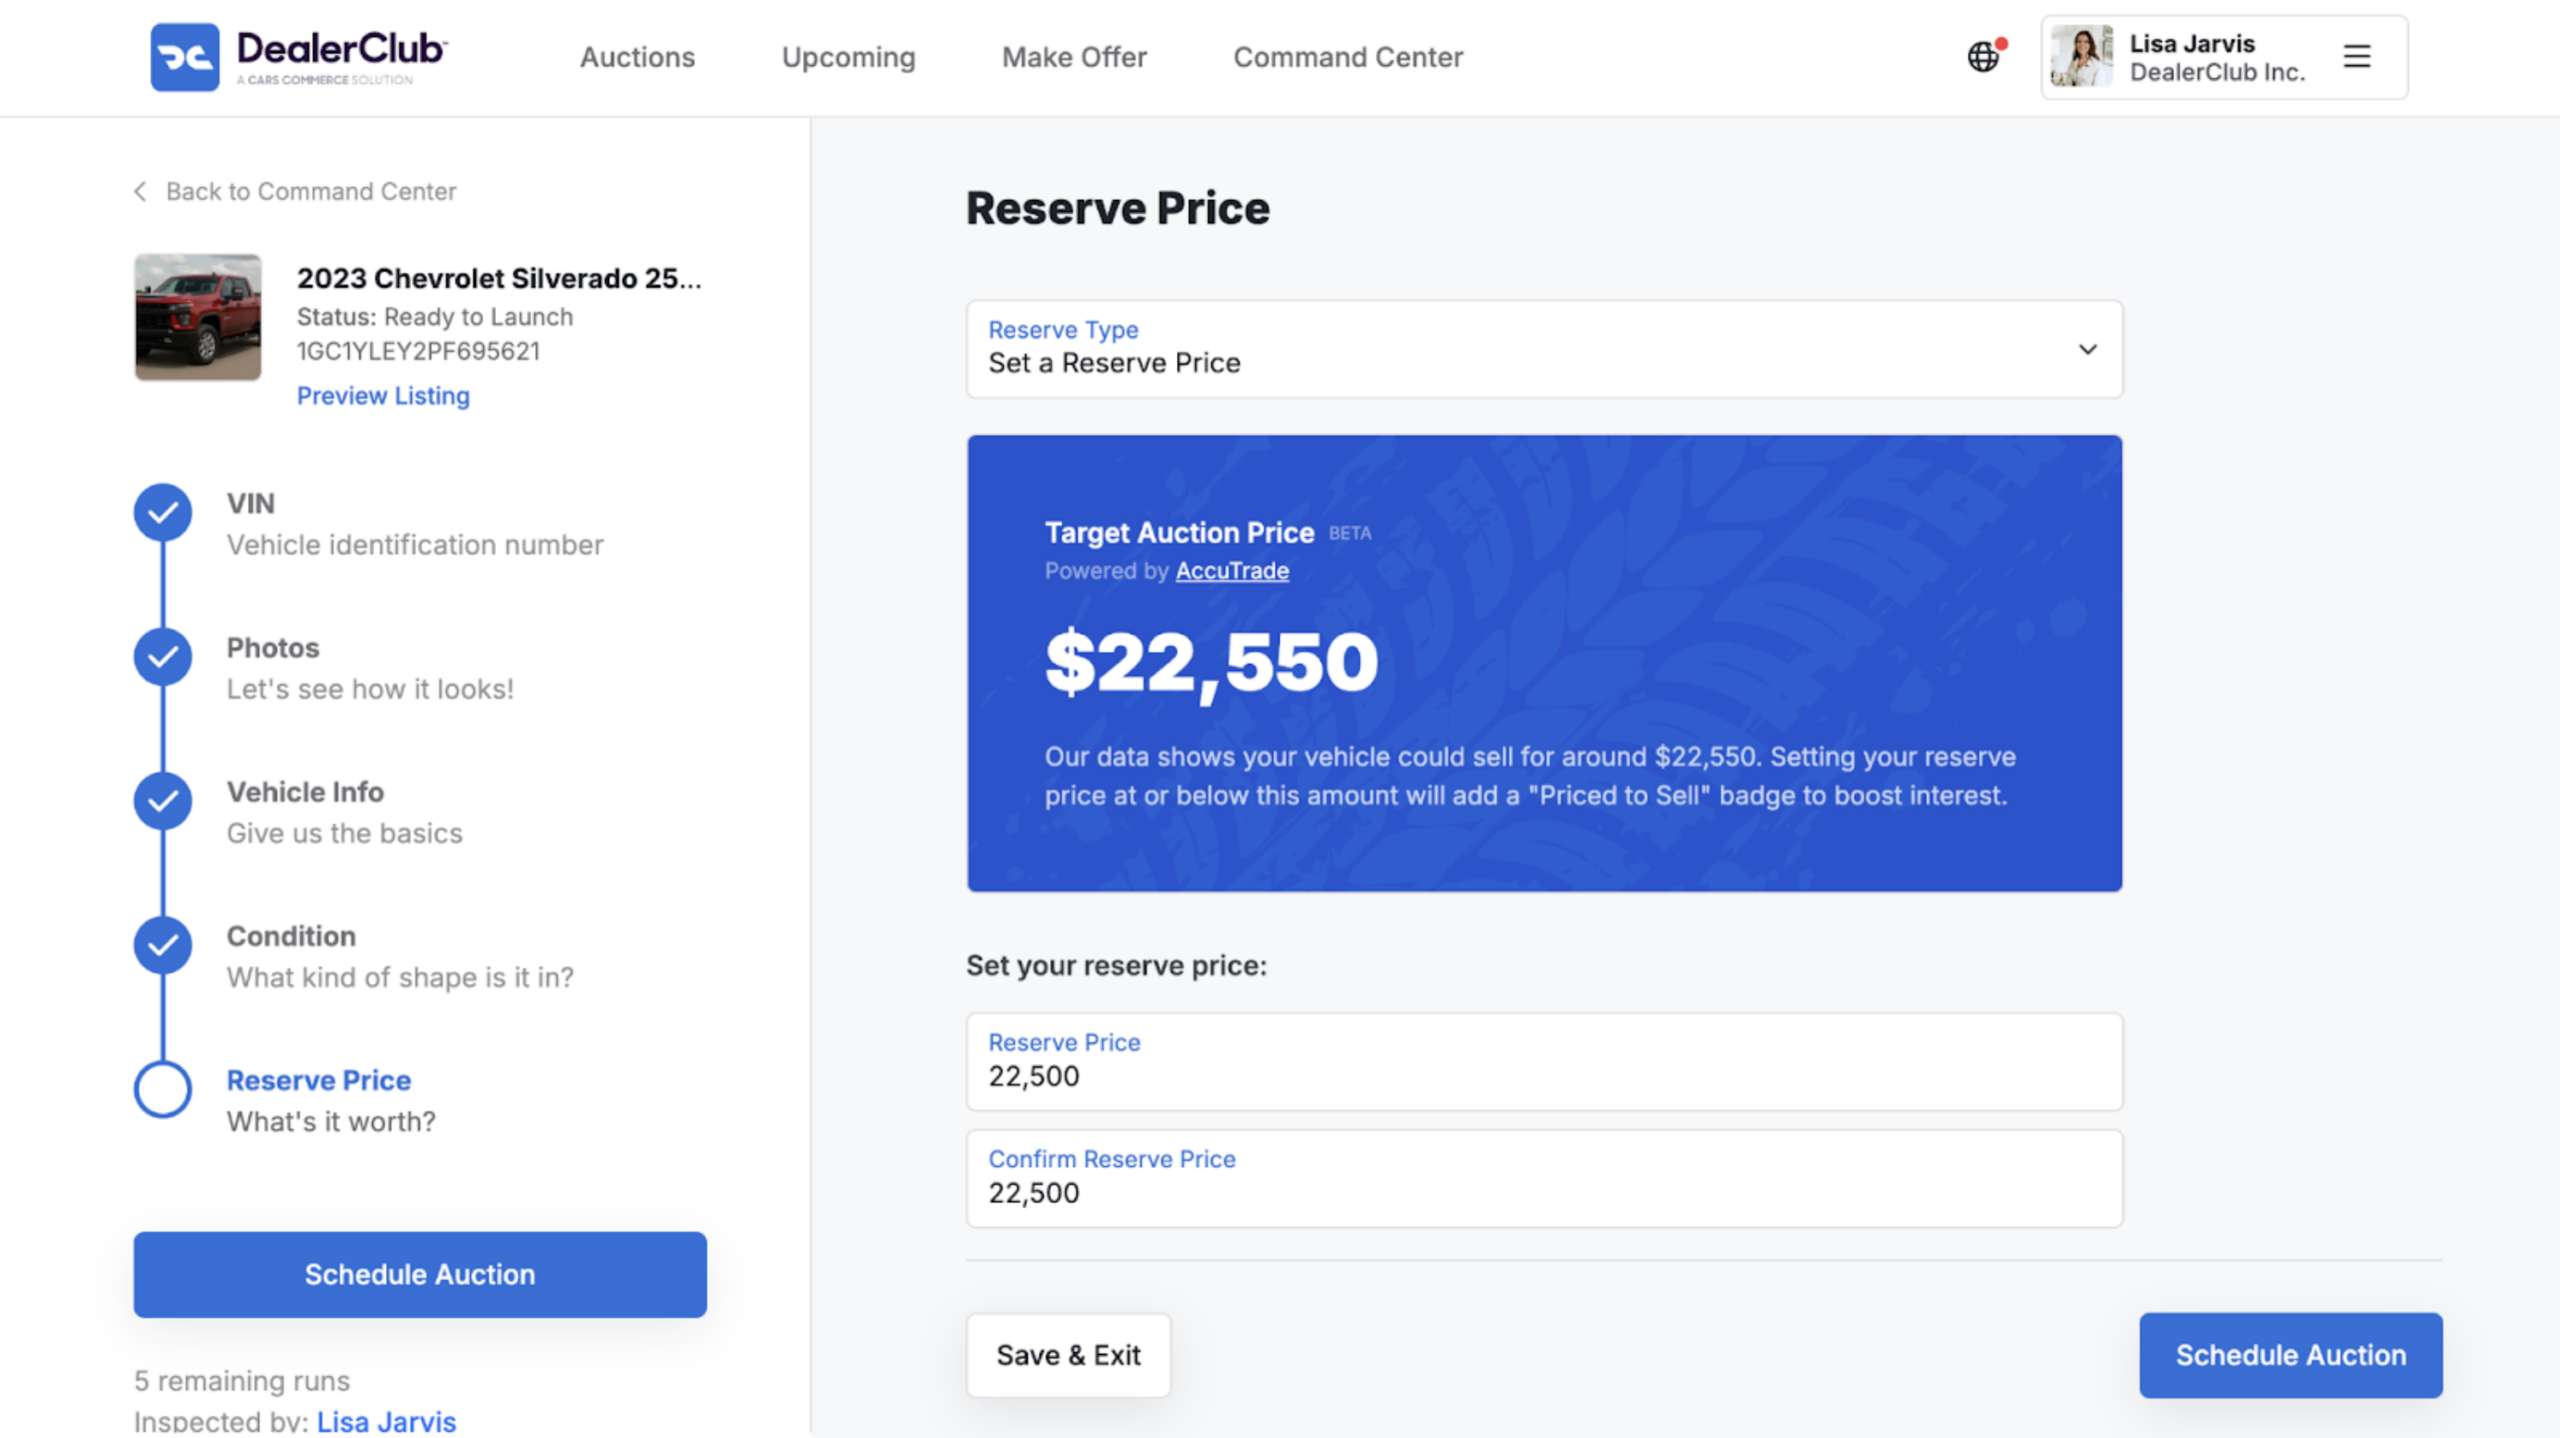
Task: Follow the AccuTrade link
Action: coord(1232,571)
